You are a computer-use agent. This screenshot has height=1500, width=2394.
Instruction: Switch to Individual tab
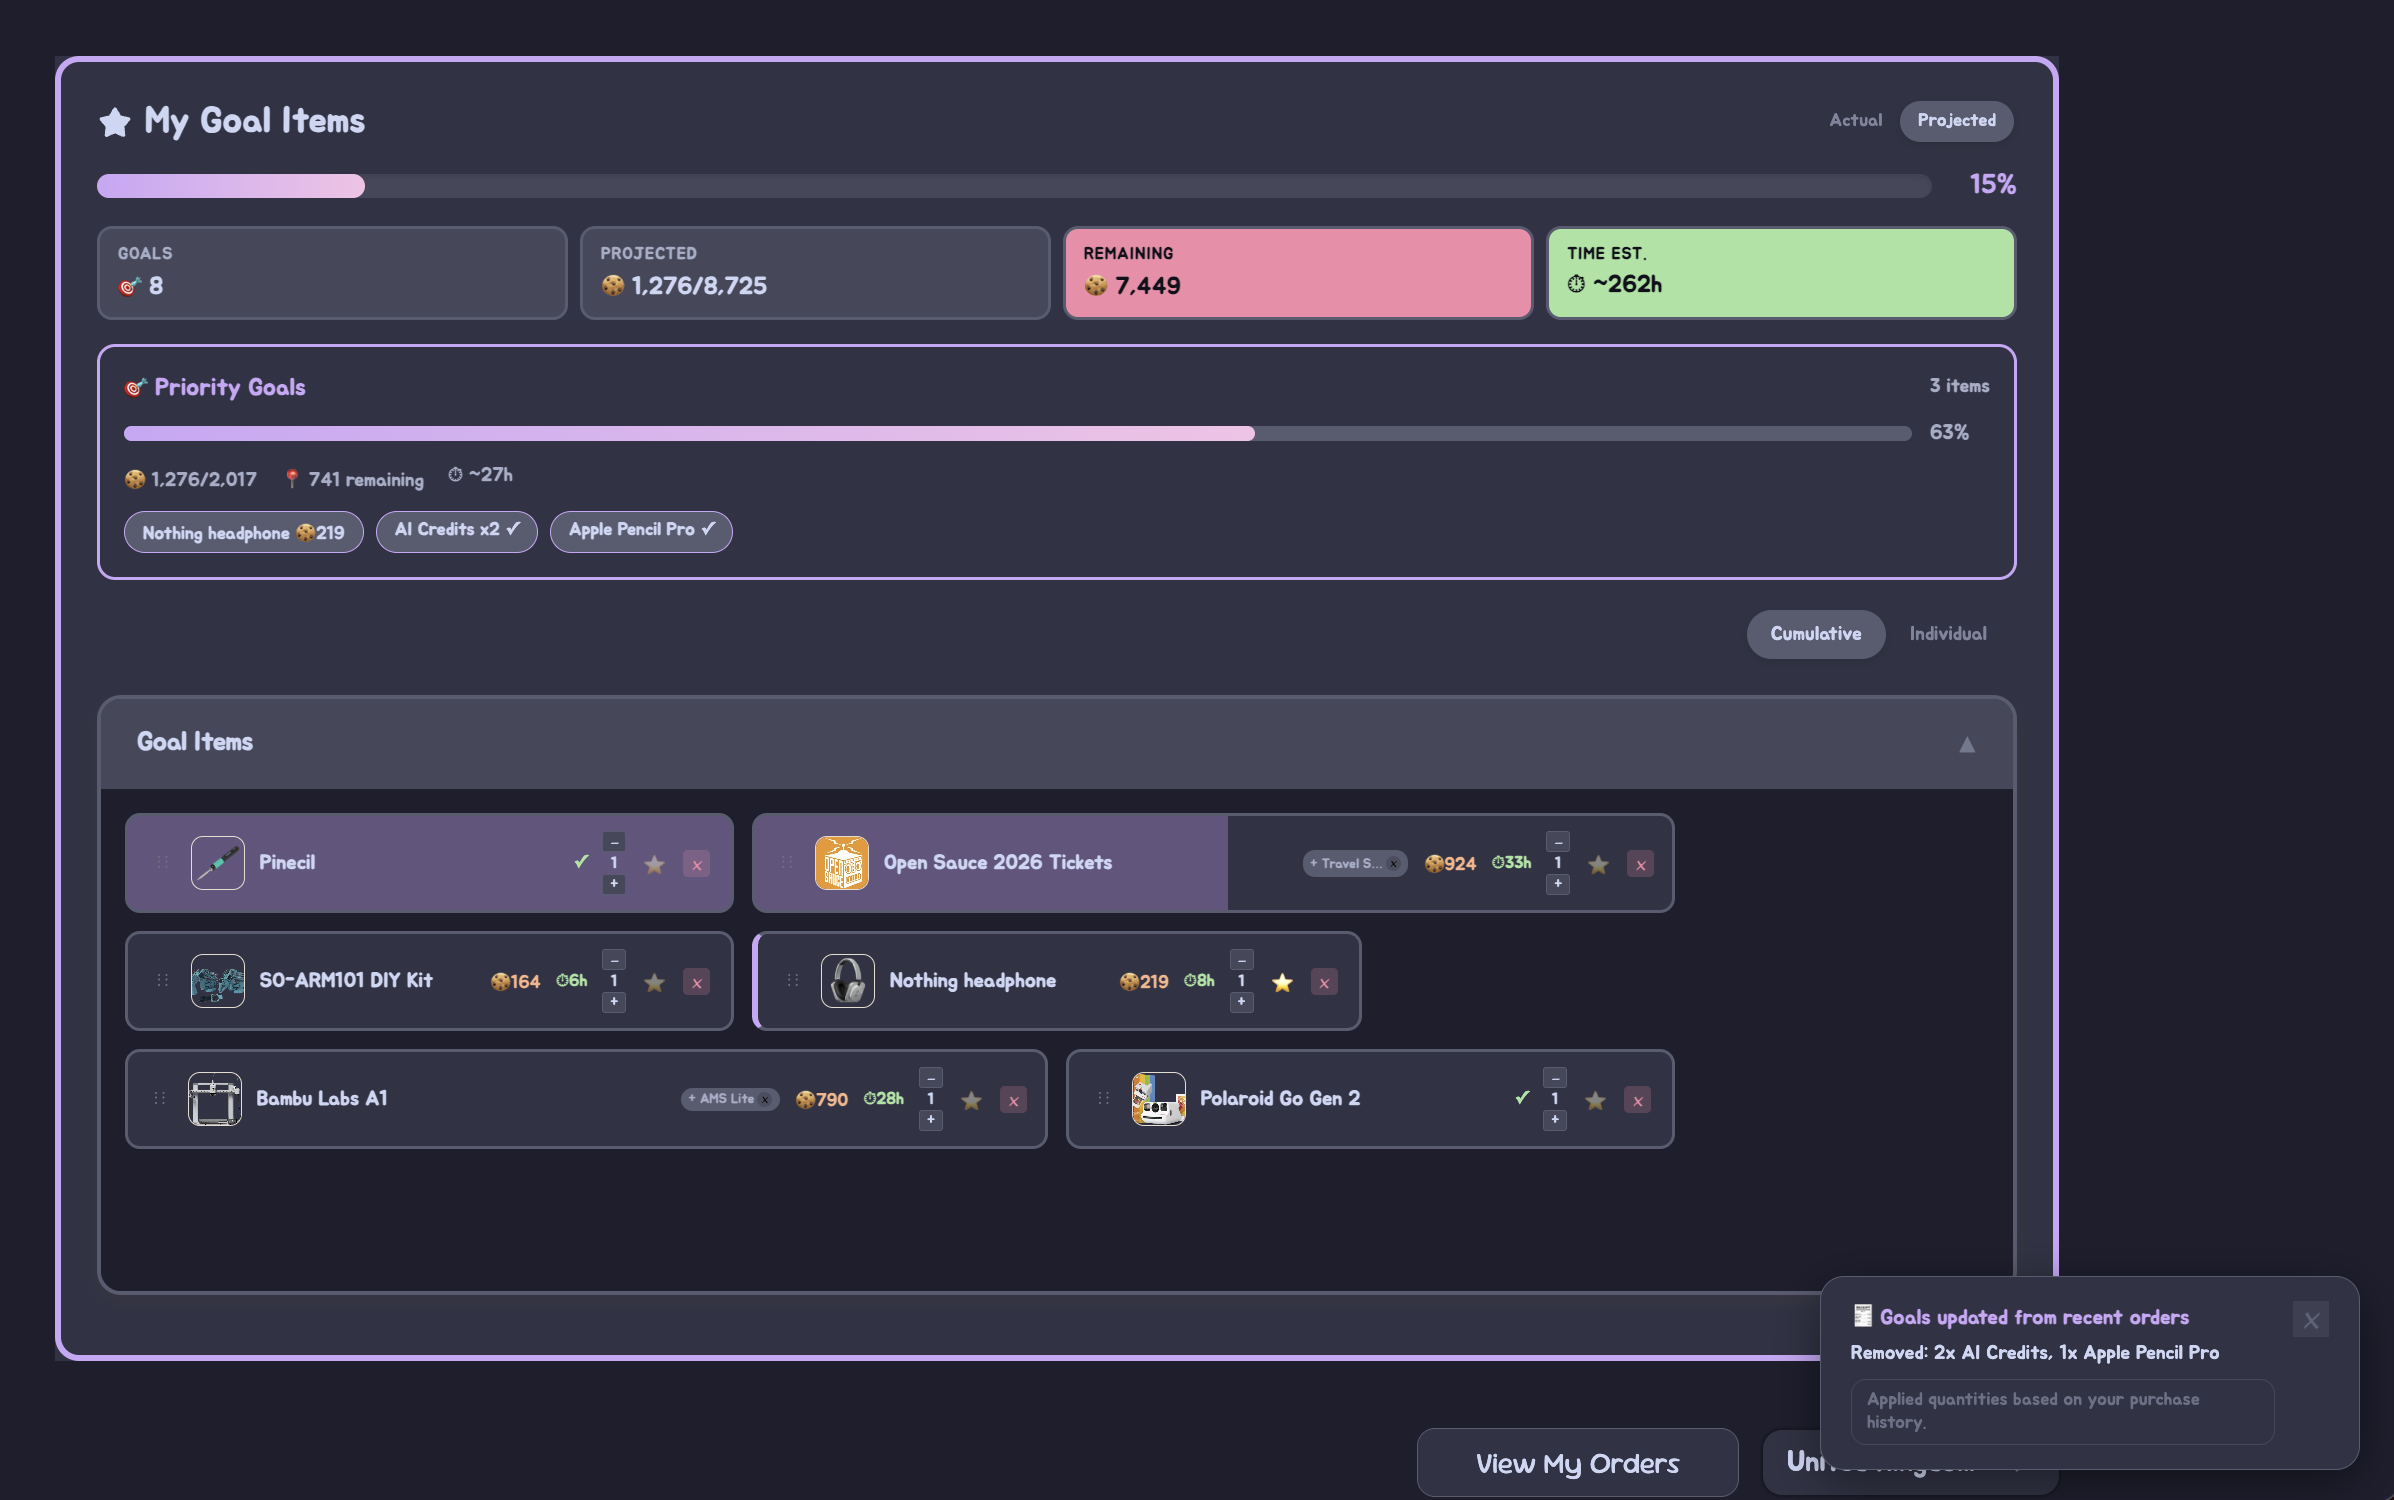click(1947, 634)
